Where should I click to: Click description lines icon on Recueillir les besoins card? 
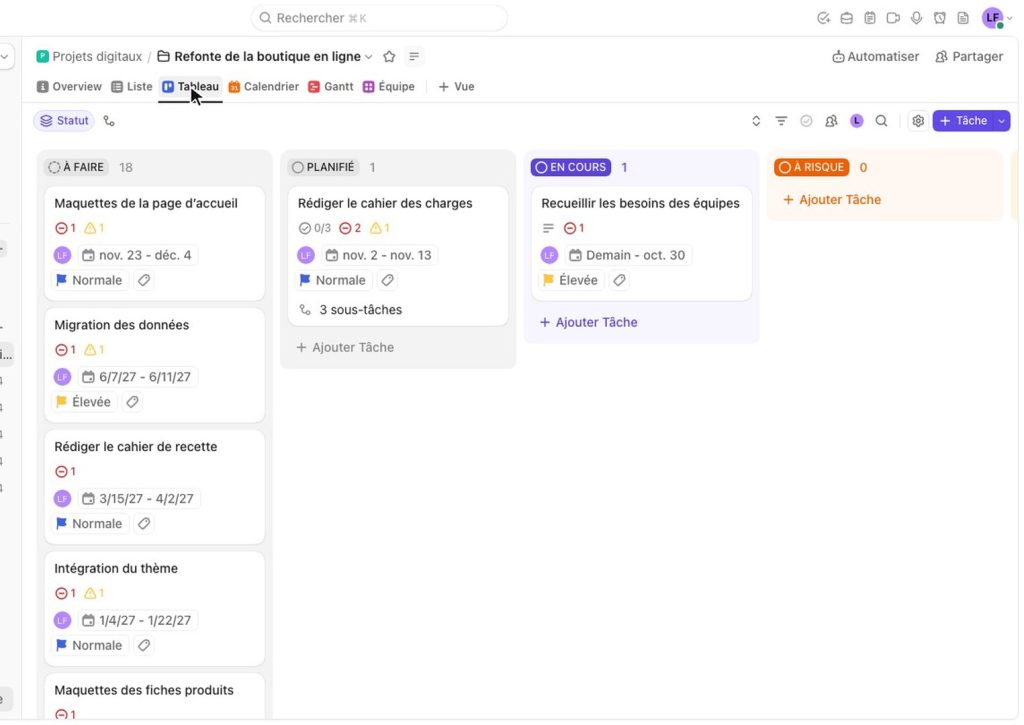click(548, 228)
